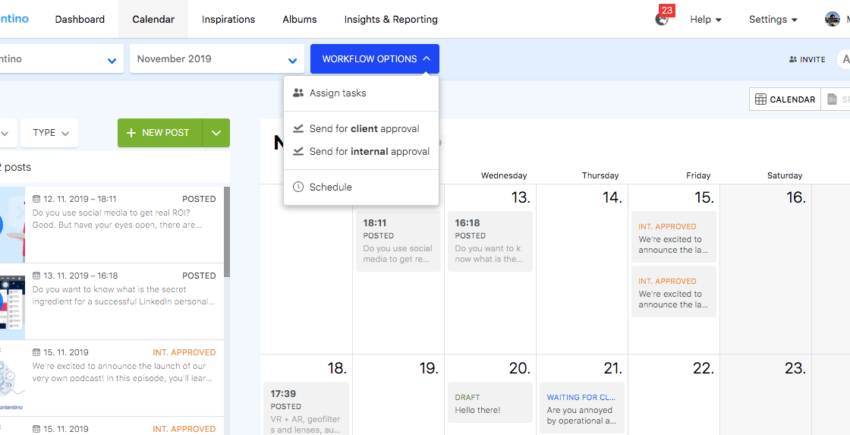Image resolution: width=850 pixels, height=435 pixels.
Task: Choose Send for client approval
Action: (361, 129)
